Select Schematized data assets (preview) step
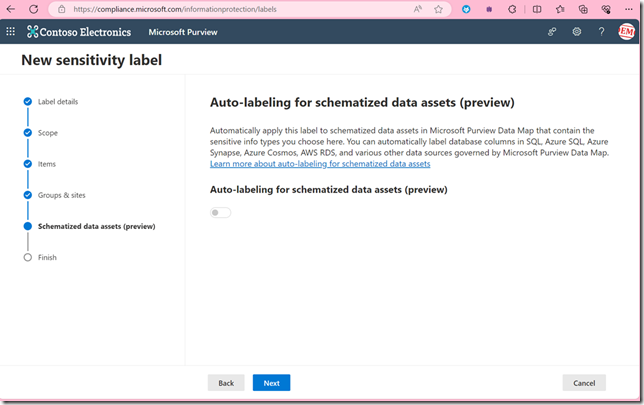 pyautogui.click(x=97, y=226)
